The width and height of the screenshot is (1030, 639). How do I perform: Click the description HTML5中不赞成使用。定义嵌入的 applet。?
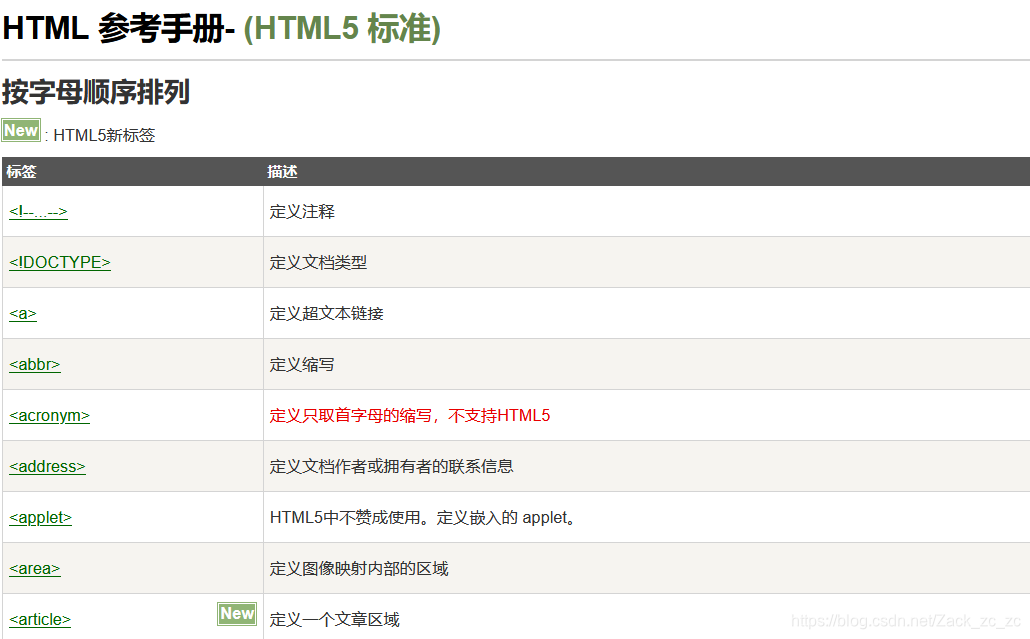[x=422, y=518]
